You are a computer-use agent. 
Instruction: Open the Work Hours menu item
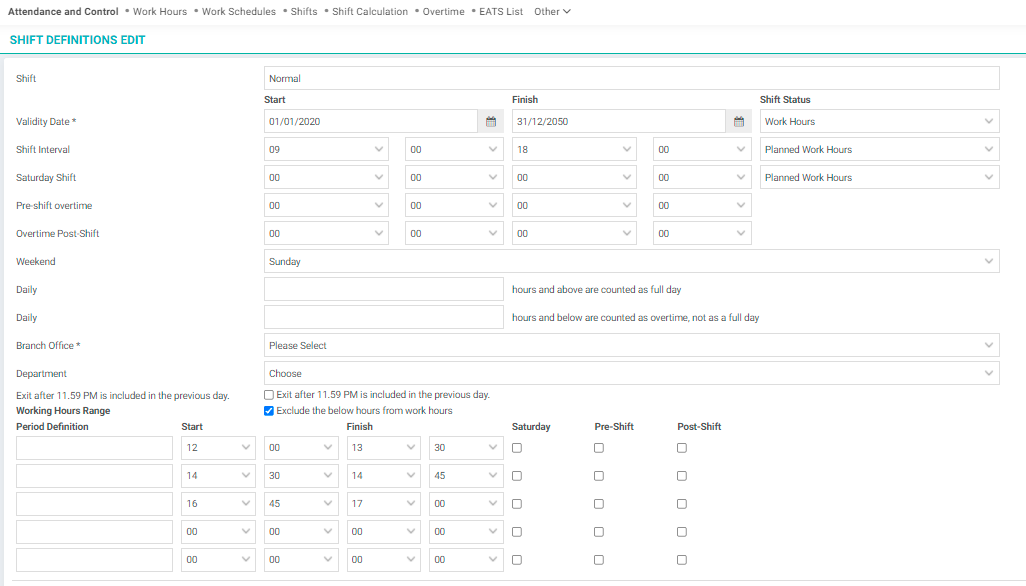[x=160, y=12]
